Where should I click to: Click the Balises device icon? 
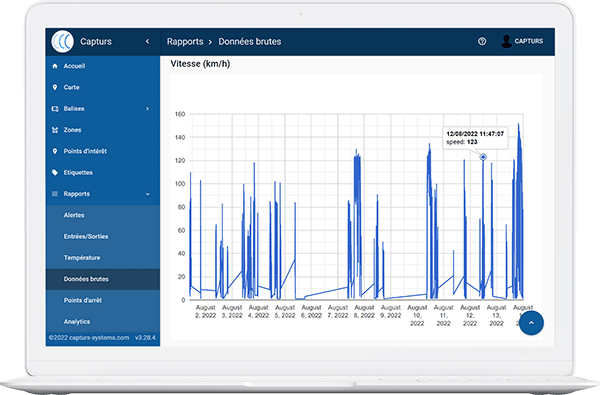(x=55, y=109)
